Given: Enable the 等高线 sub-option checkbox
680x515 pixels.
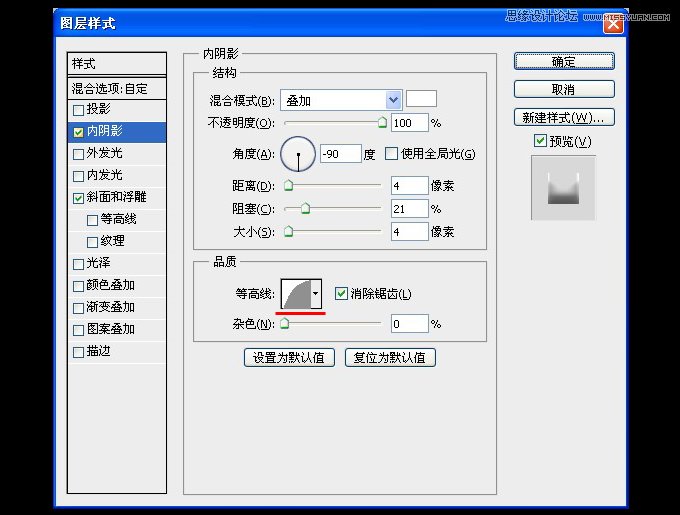Looking at the screenshot, I should [x=92, y=220].
